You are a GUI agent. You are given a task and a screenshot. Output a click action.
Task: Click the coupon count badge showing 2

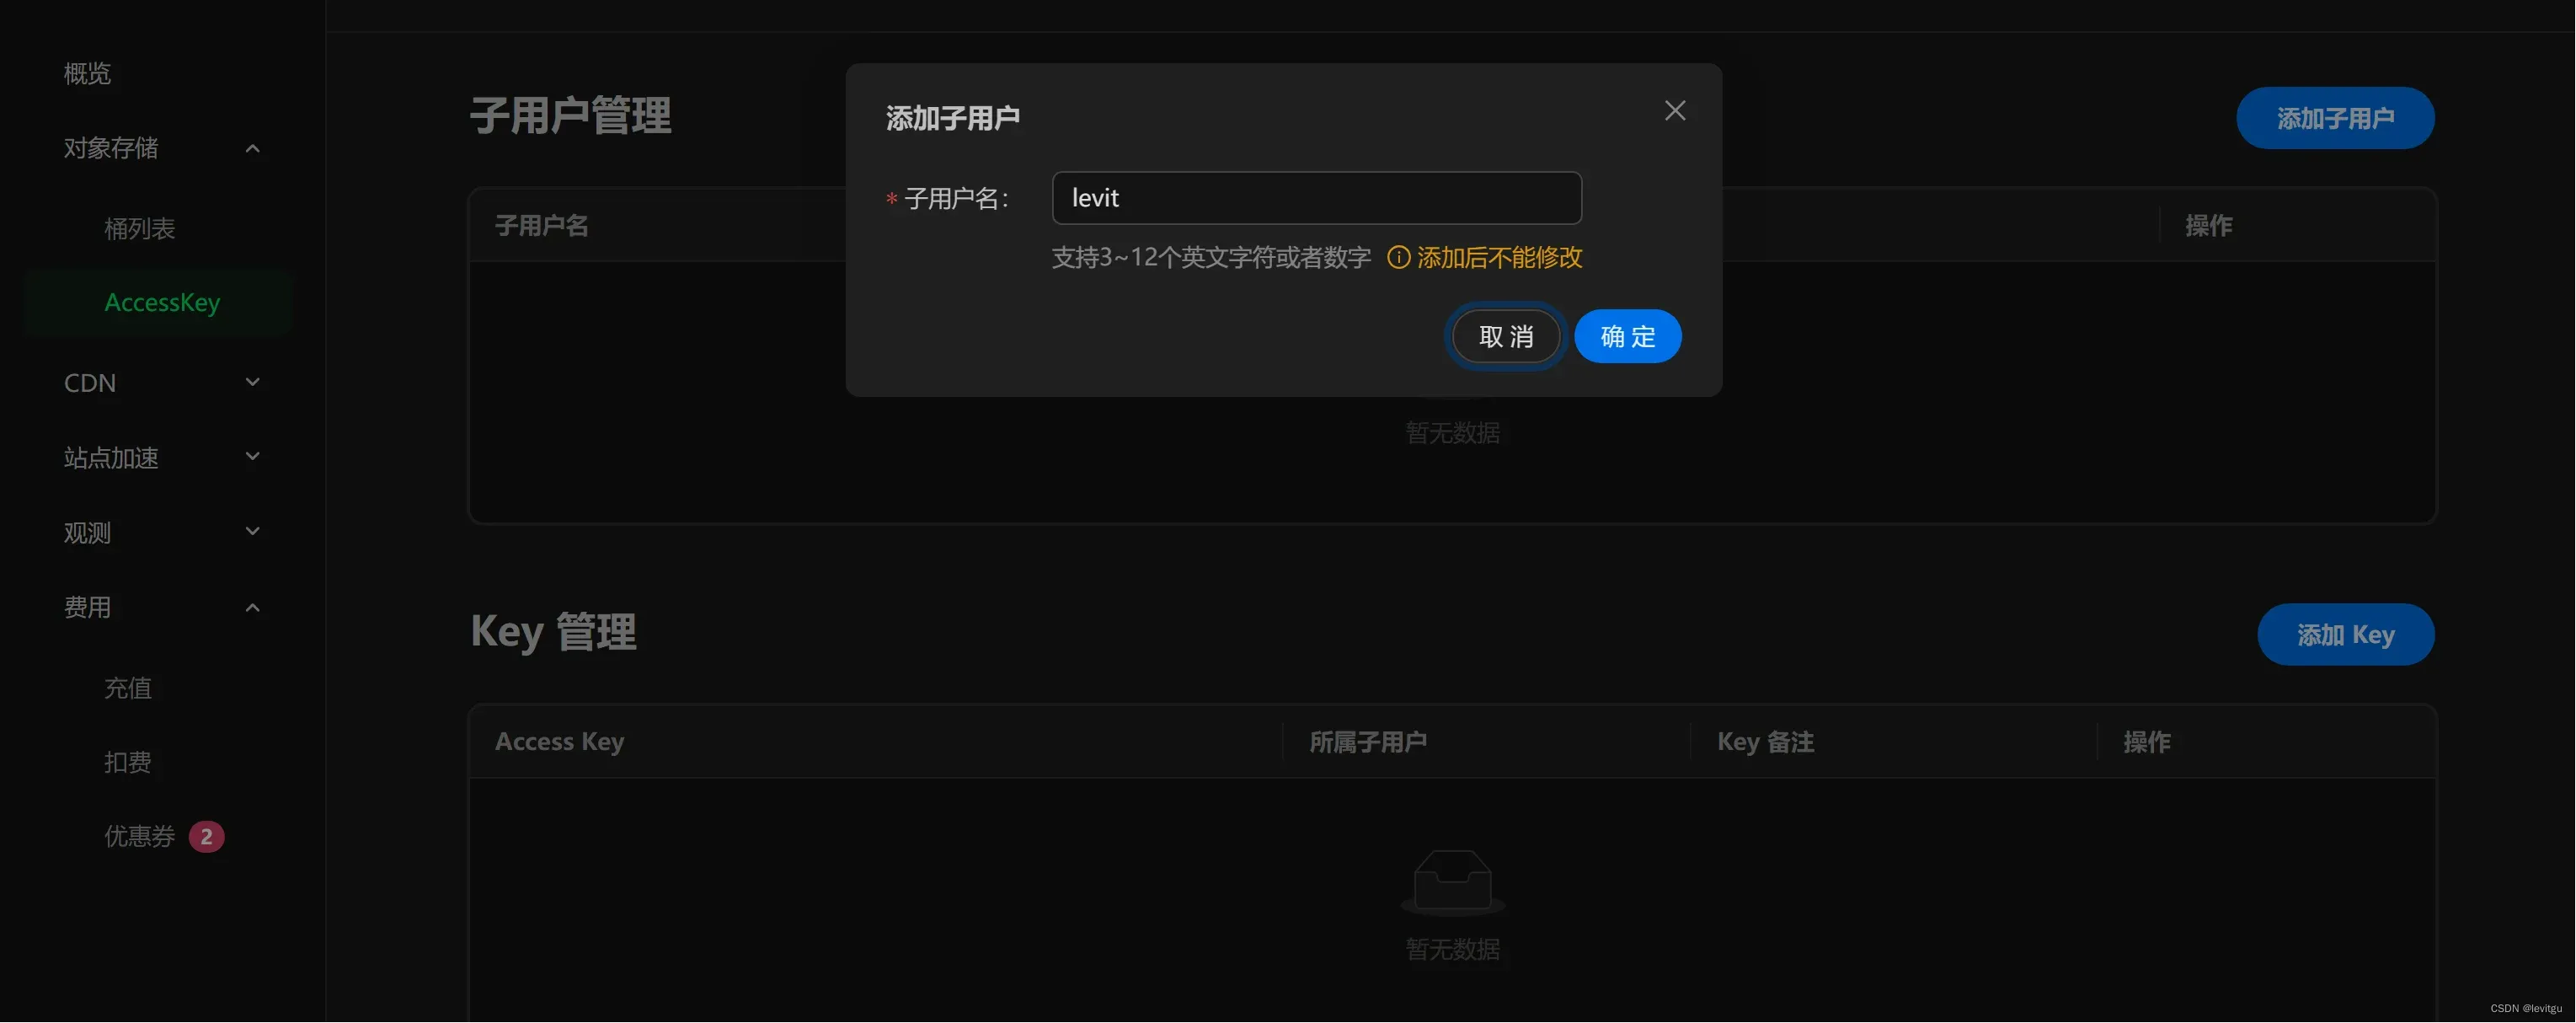(206, 836)
